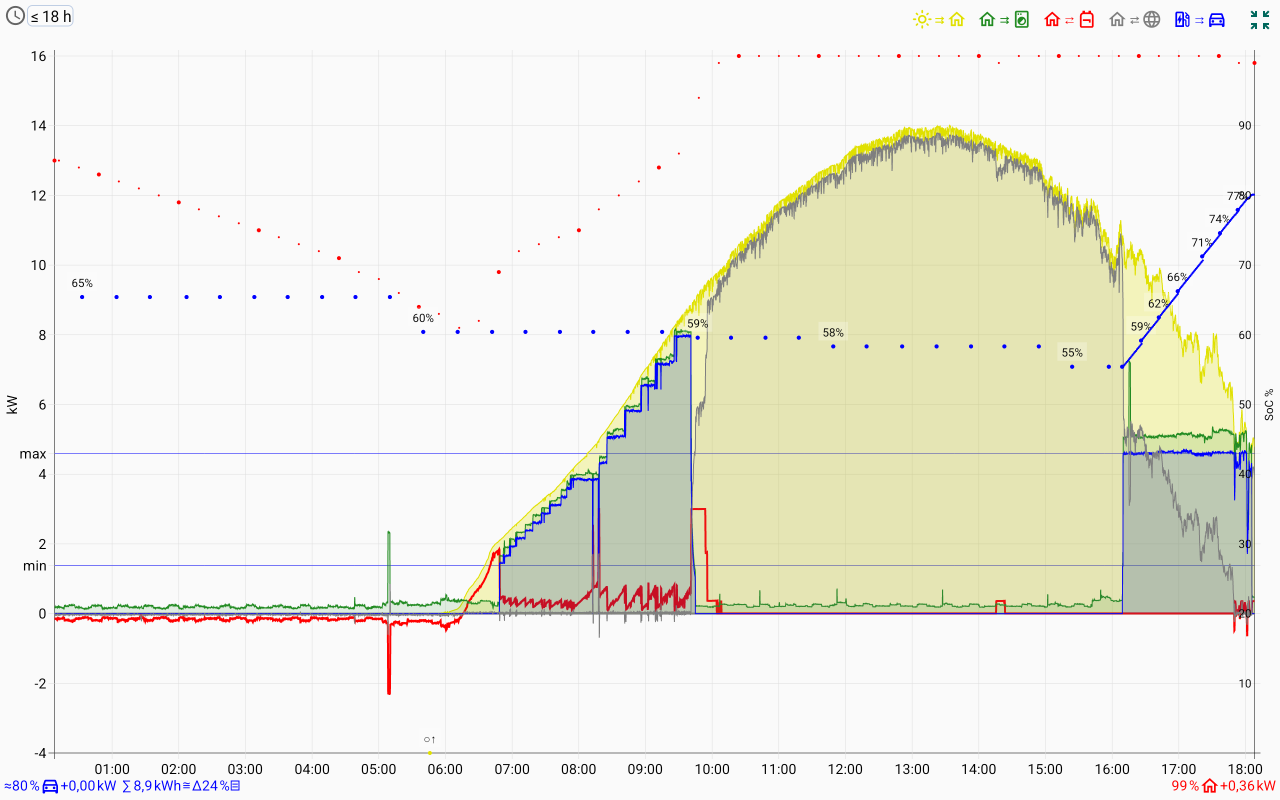Click the red house icon at bottom right
1280x800 pixels.
[1209, 786]
